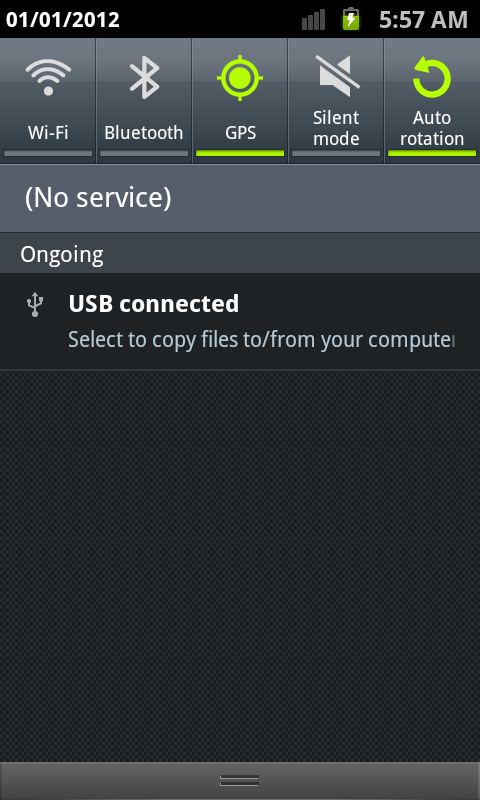480x800 pixels.
Task: Tap the 5:57 AM clock
Action: click(x=423, y=19)
